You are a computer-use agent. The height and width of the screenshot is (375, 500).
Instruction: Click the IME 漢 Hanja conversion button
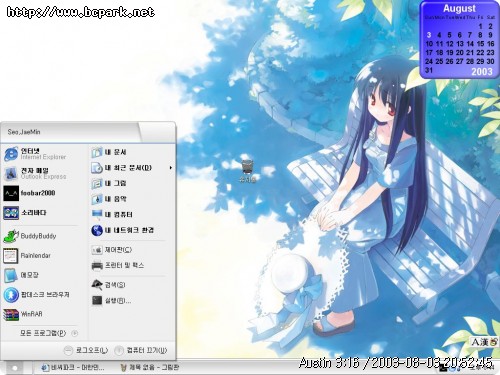[484, 342]
